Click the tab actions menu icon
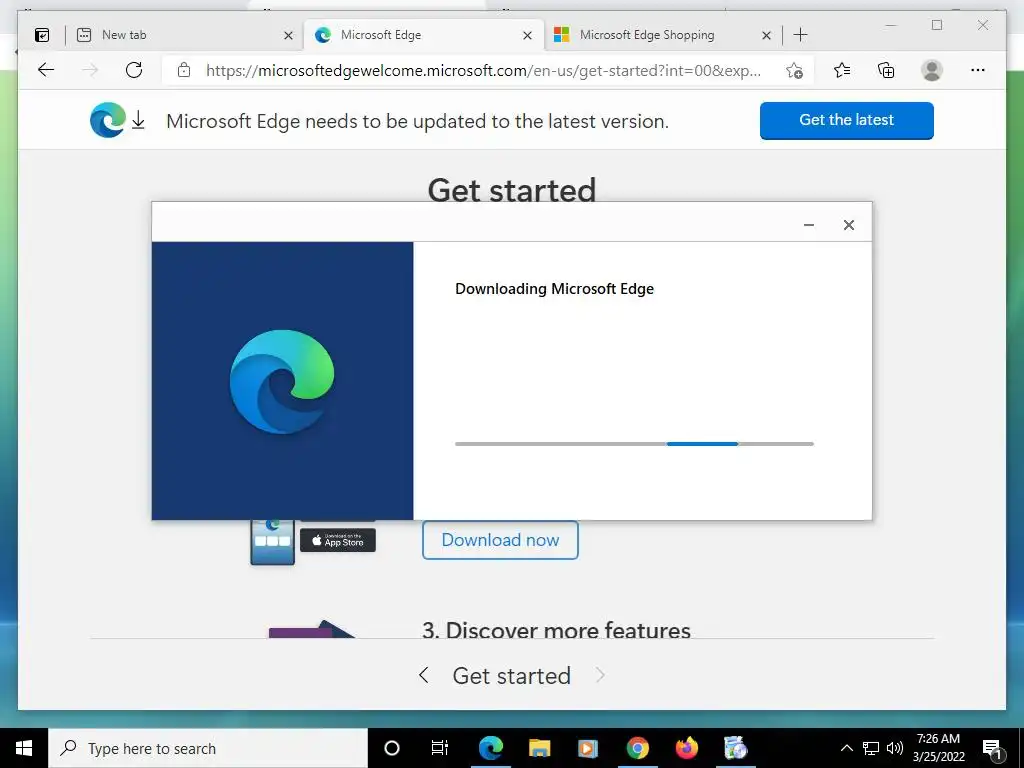The width and height of the screenshot is (1024, 768). tap(42, 35)
